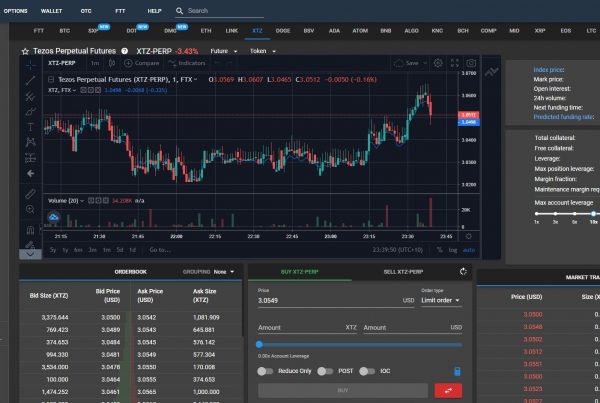Image resolution: width=600 pixels, height=403 pixels.
Task: Click the back arrow tool in chart sidebar
Action: coord(31,174)
